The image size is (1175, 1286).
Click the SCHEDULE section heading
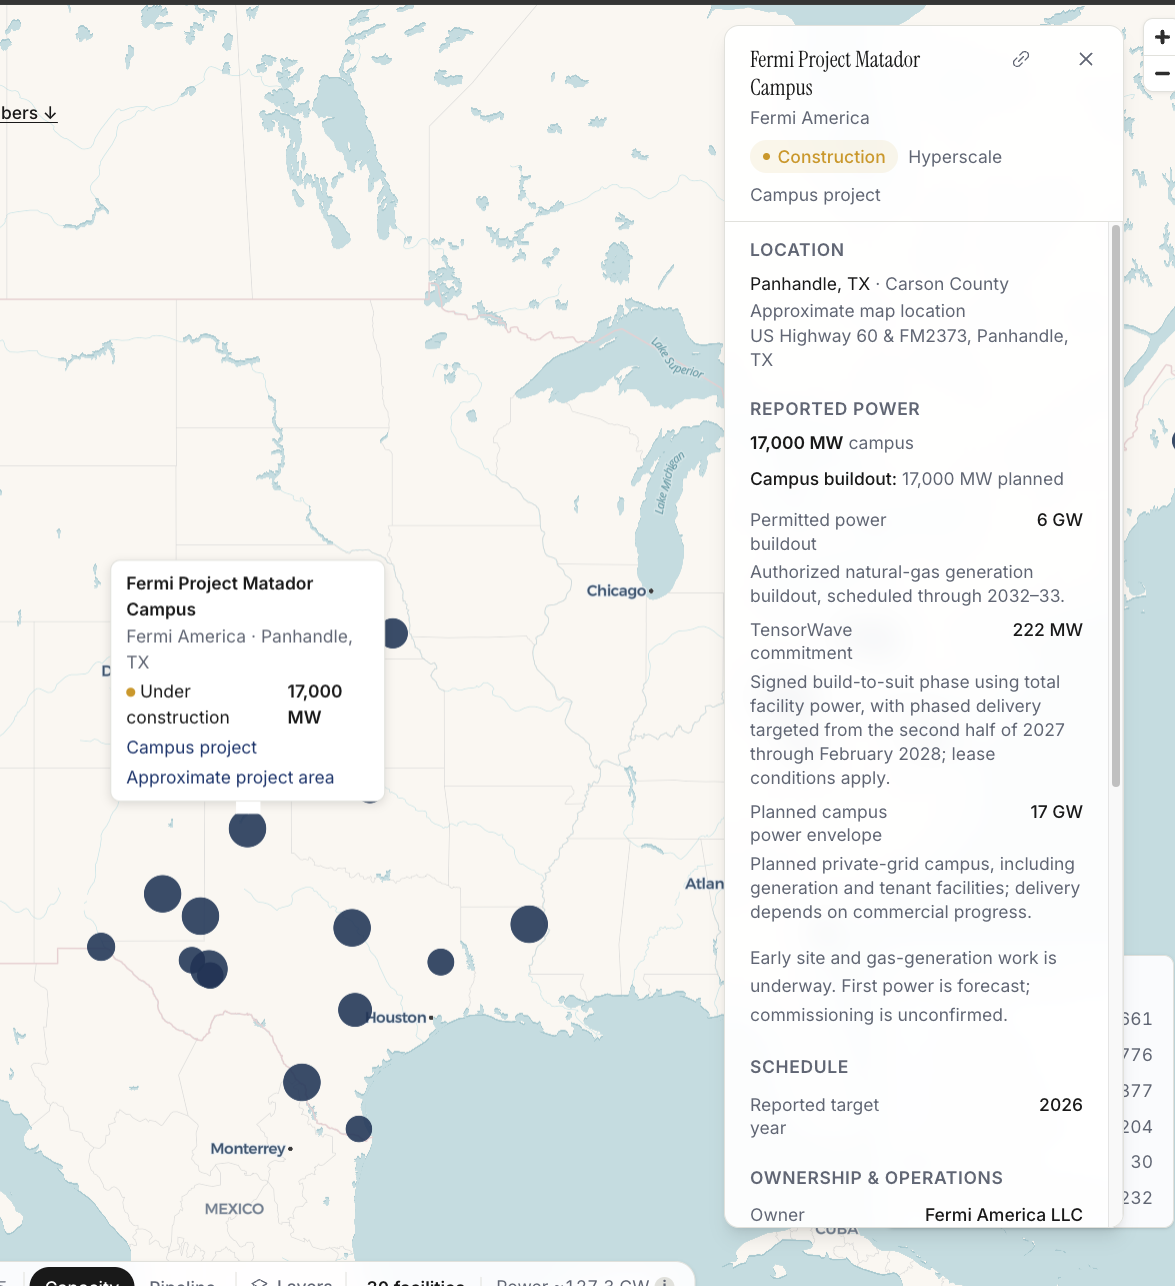[x=799, y=1067]
